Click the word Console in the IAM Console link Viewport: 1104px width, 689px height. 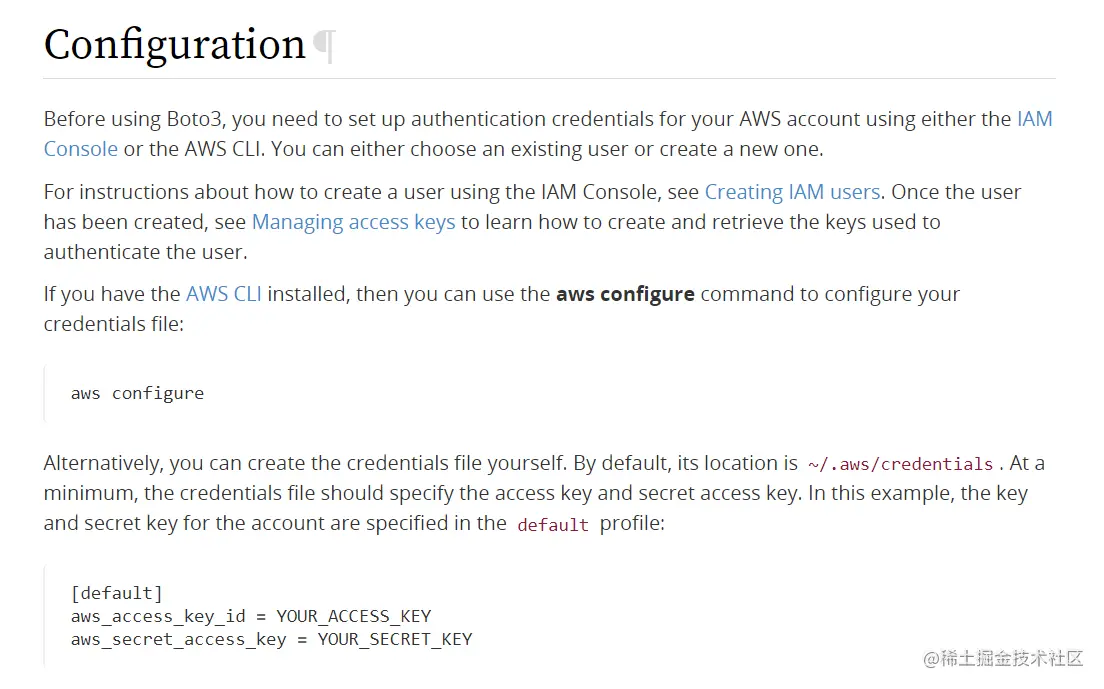tap(80, 149)
